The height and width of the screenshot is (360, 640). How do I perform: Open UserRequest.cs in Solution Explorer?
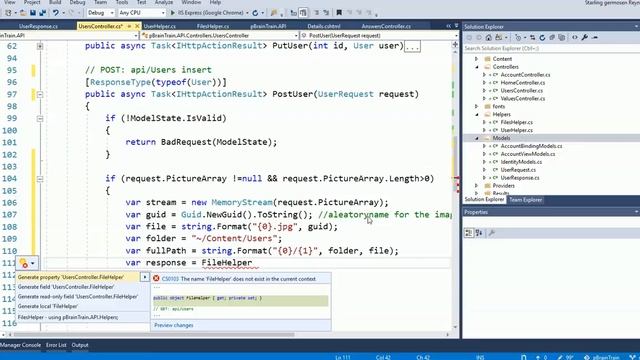click(x=518, y=170)
